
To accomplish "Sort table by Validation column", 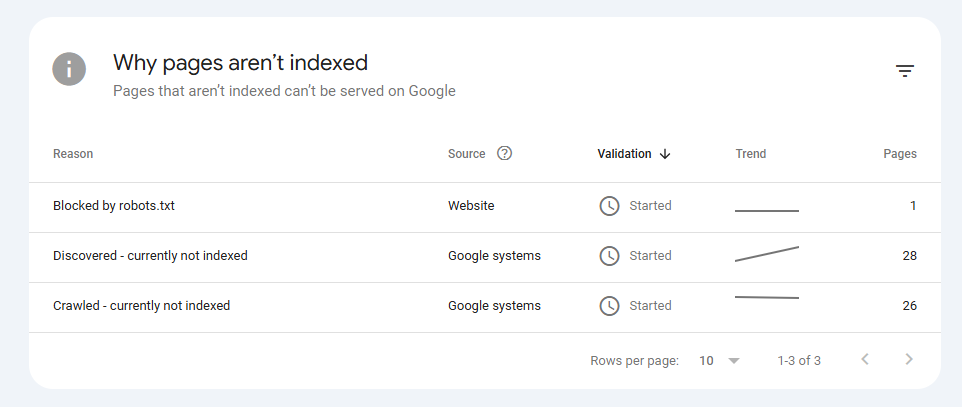I will (624, 154).
